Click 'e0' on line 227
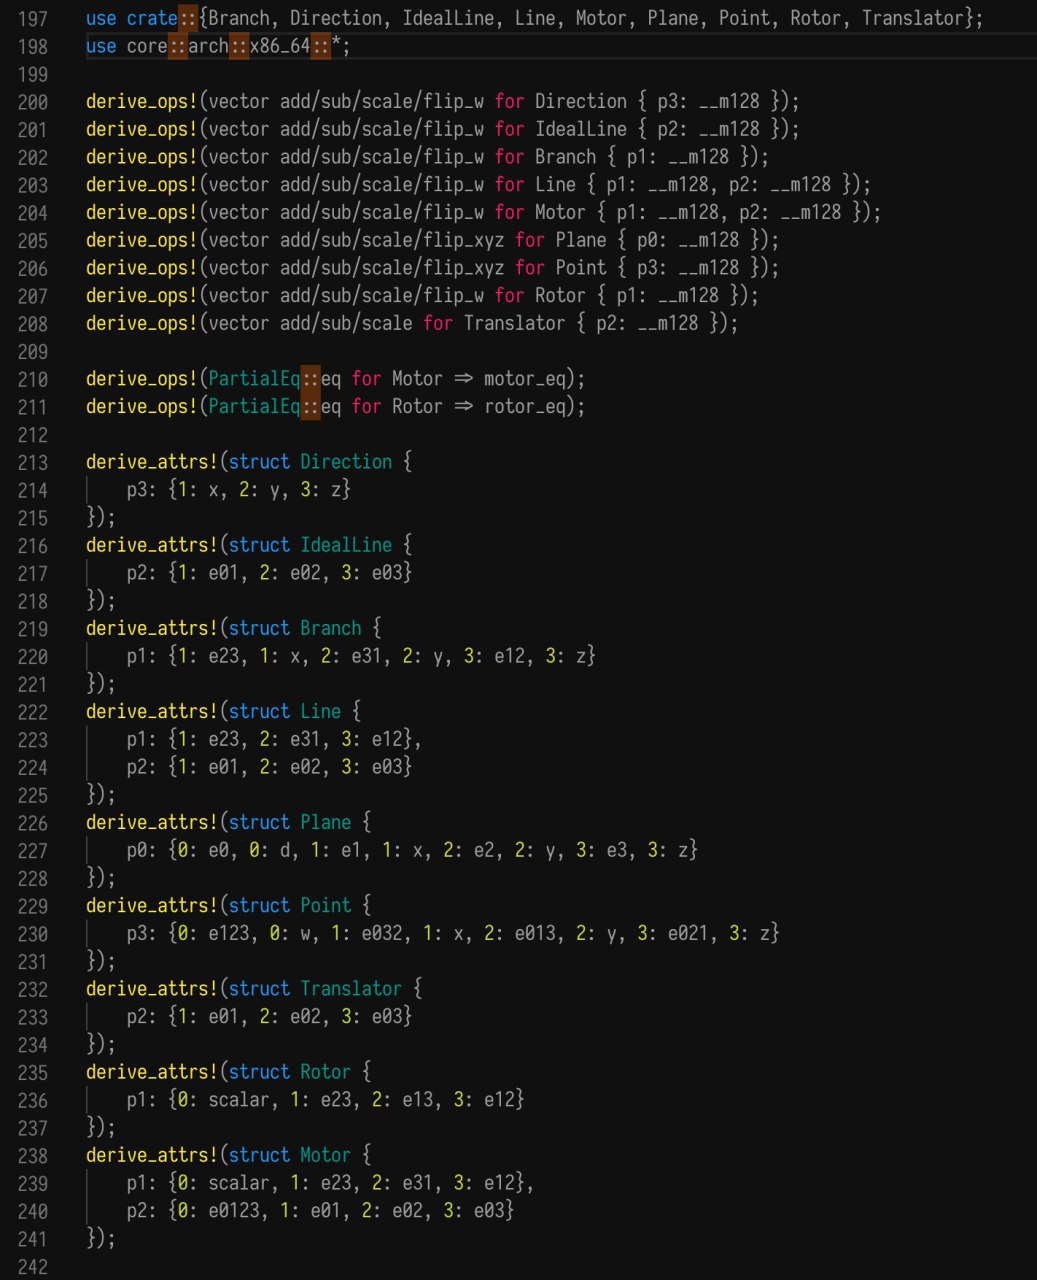Viewport: 1037px width, 1280px height. click(218, 851)
